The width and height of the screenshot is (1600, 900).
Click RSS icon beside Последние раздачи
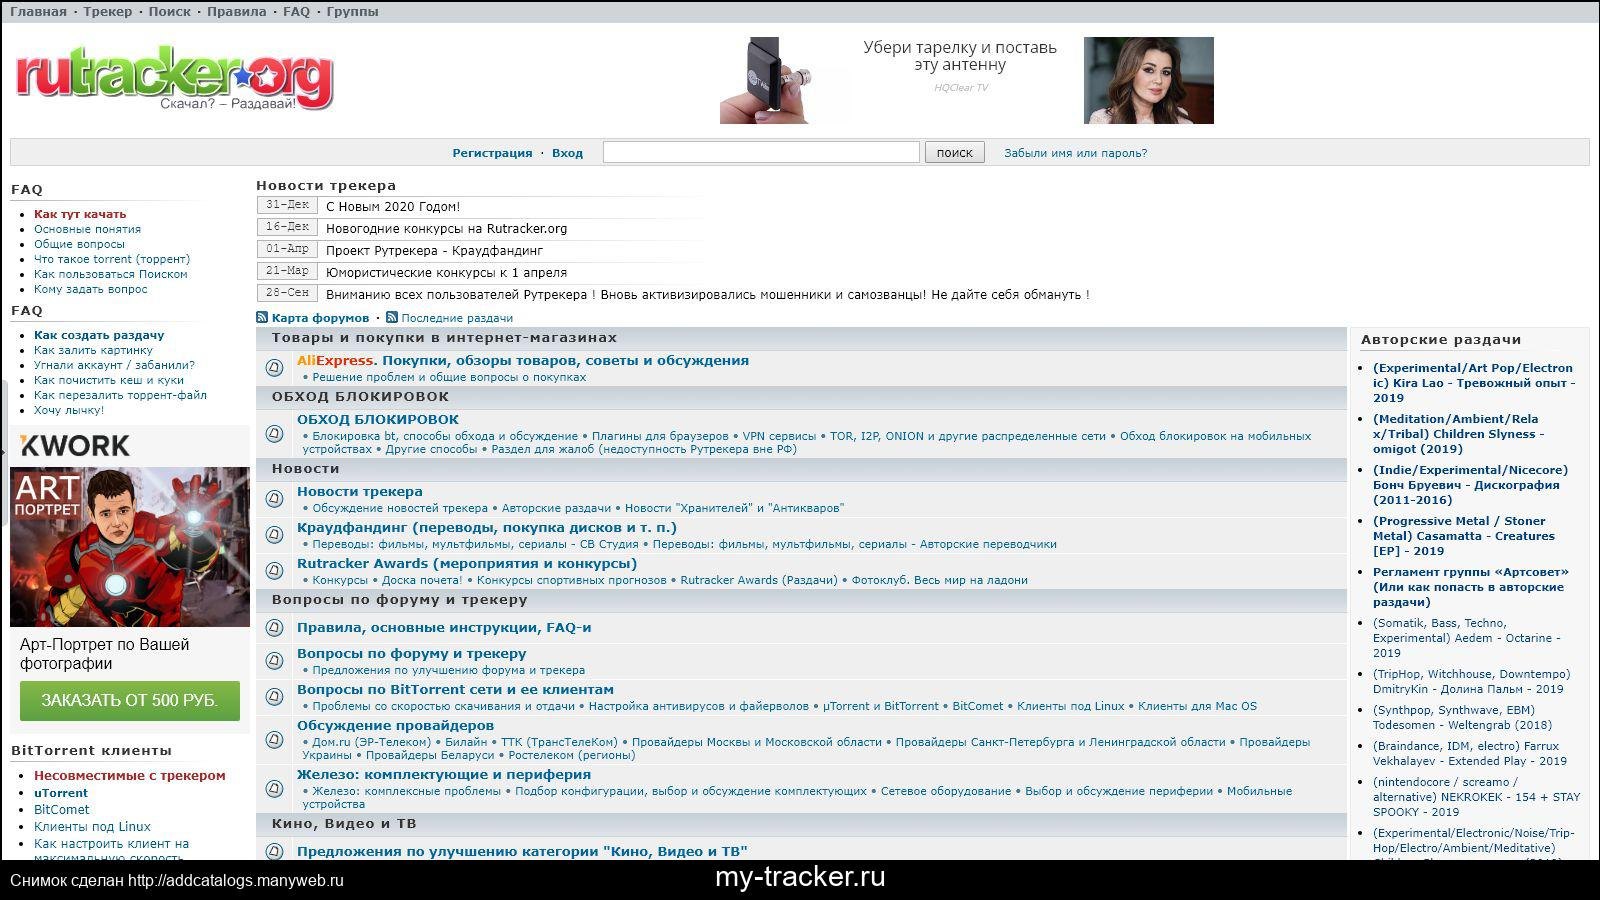392,318
